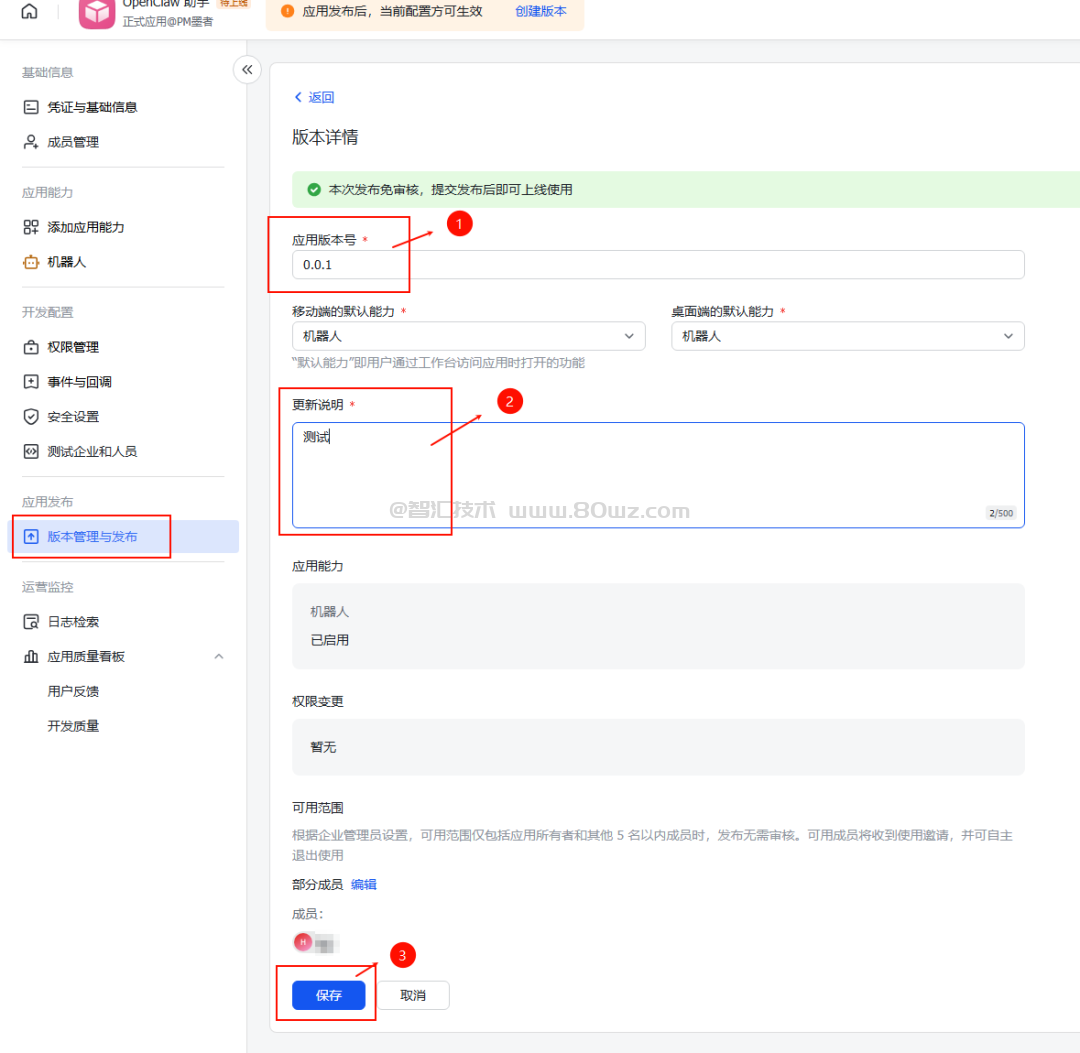Viewport: 1080px width, 1053px height.
Task: Click the 取消 button
Action: pyautogui.click(x=413, y=995)
